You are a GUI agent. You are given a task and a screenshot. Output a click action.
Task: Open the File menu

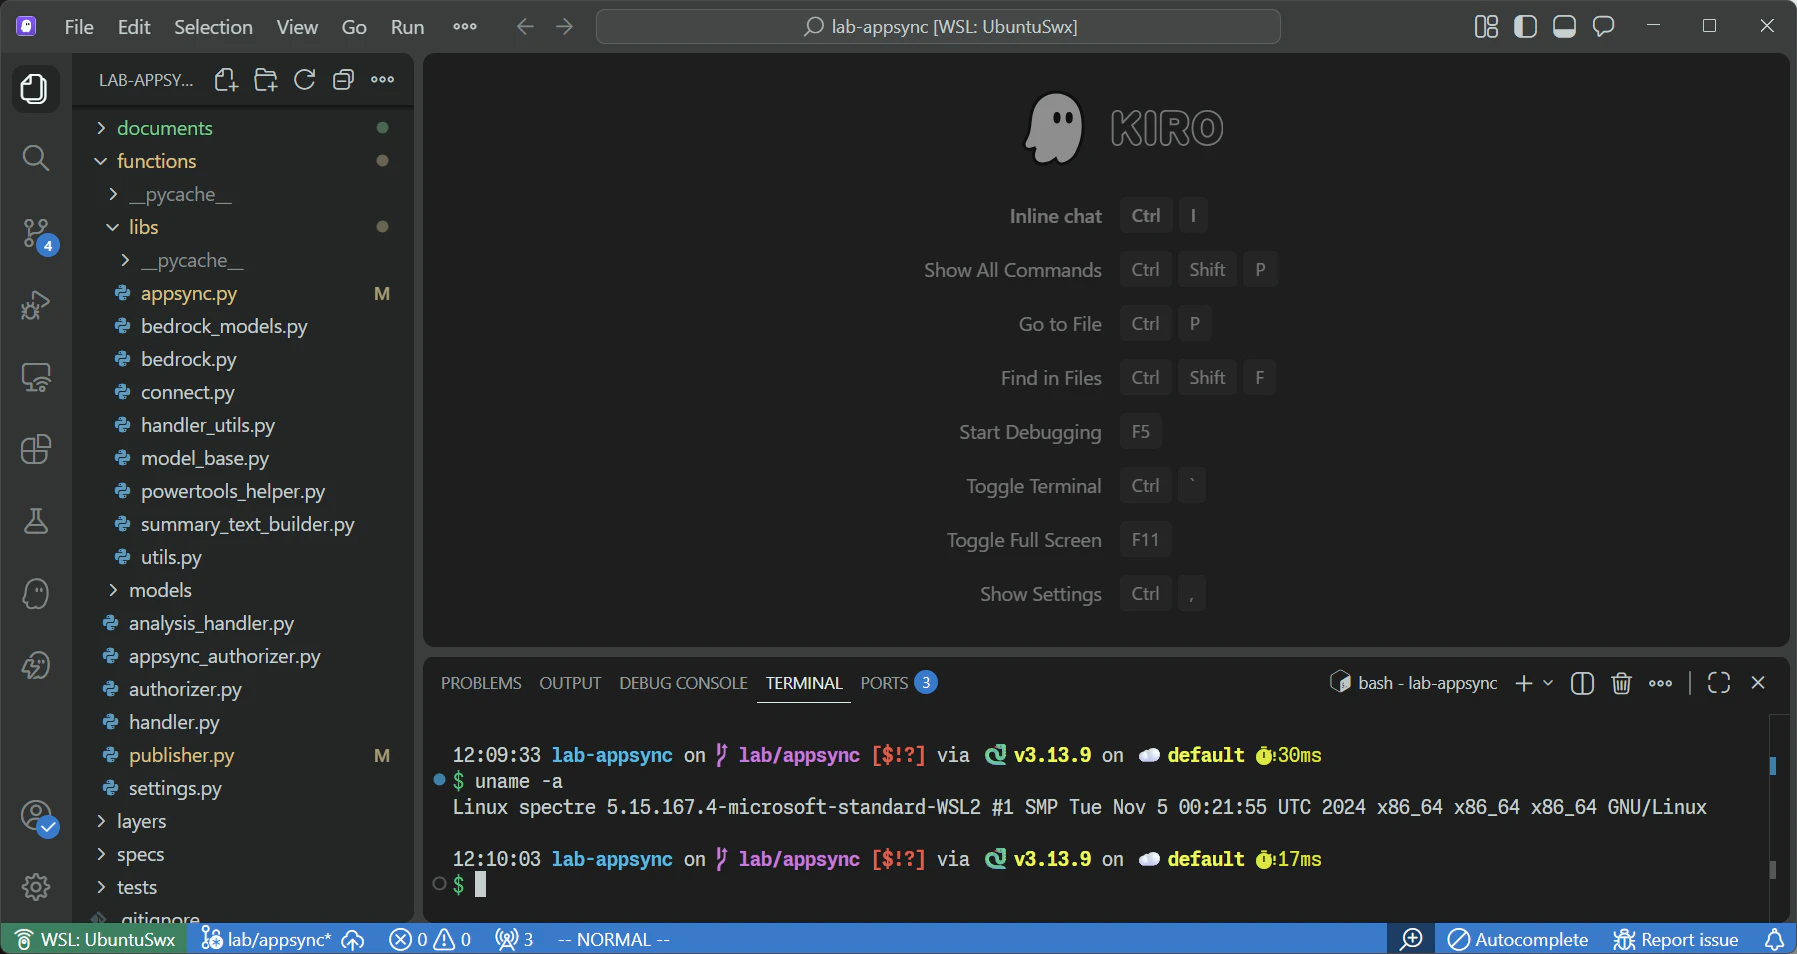(79, 27)
